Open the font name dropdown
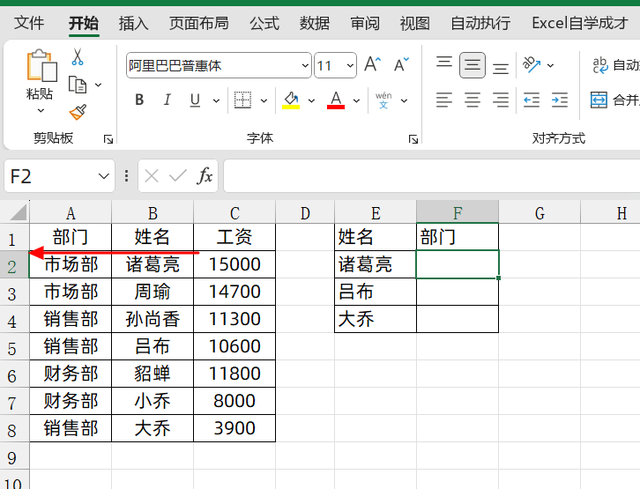640x489 pixels. tap(305, 67)
